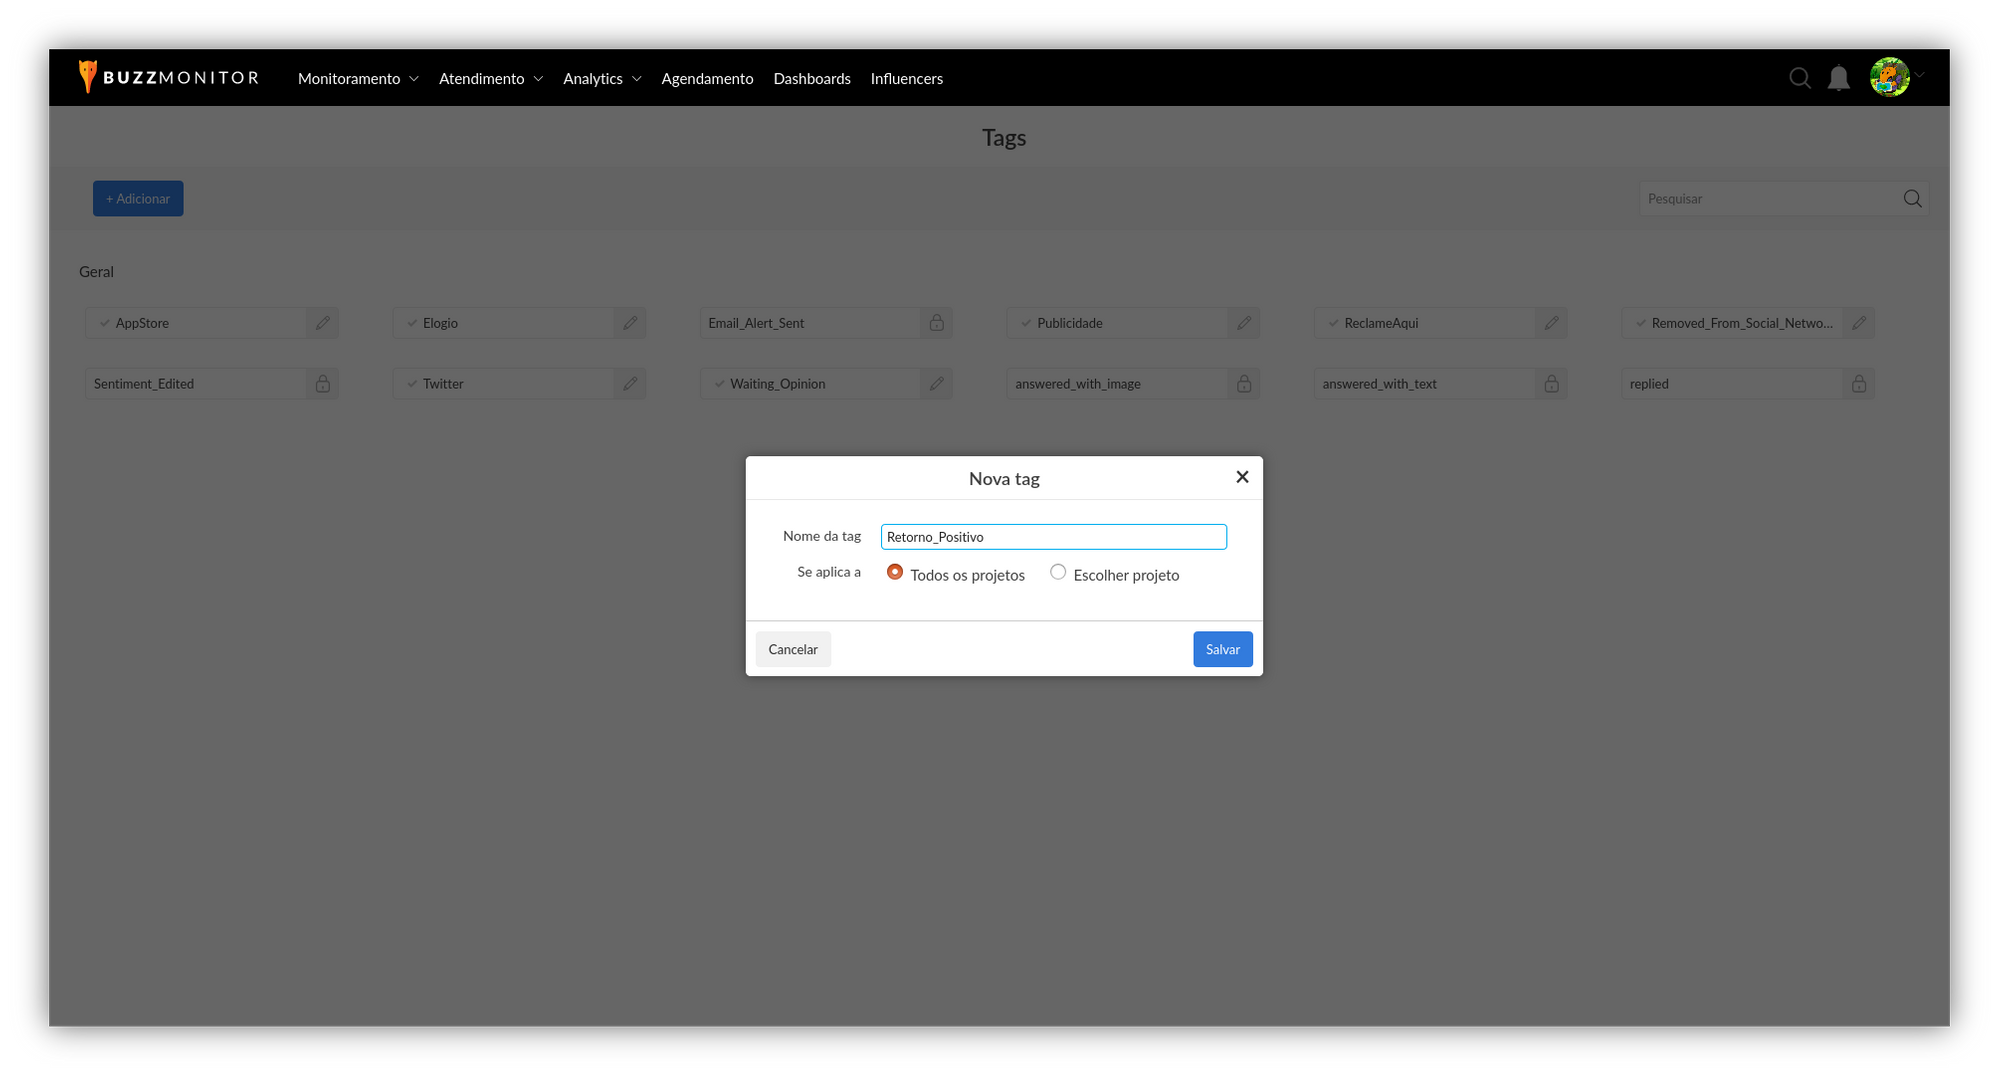Click the 'Nome da tag' text field
The image size is (2000, 1077).
[x=1053, y=537]
